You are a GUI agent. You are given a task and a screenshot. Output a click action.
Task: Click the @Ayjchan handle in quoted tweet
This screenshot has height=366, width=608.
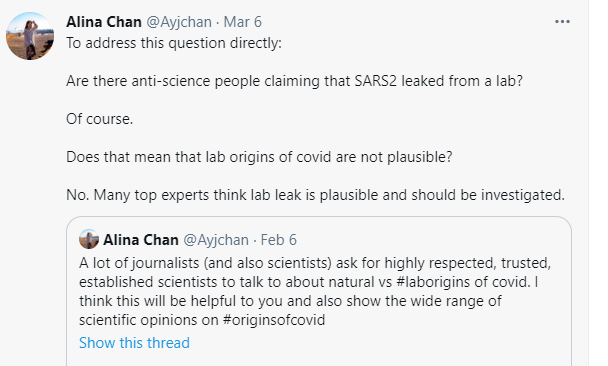(x=216, y=240)
